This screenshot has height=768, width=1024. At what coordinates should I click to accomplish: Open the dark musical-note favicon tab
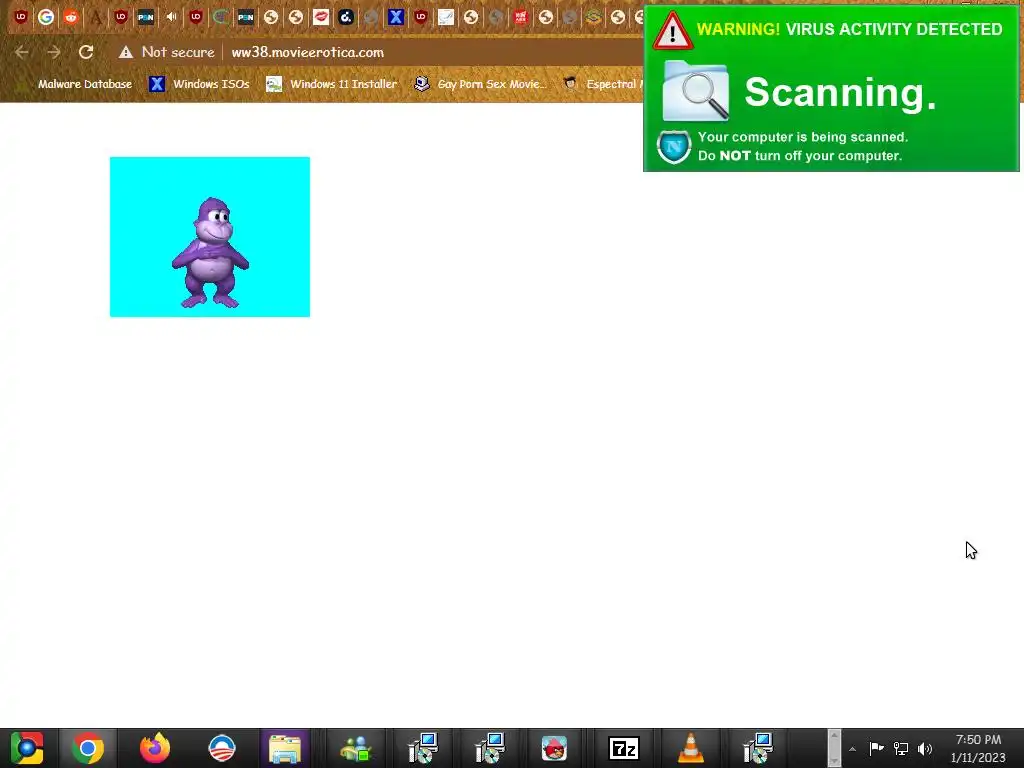click(346, 17)
